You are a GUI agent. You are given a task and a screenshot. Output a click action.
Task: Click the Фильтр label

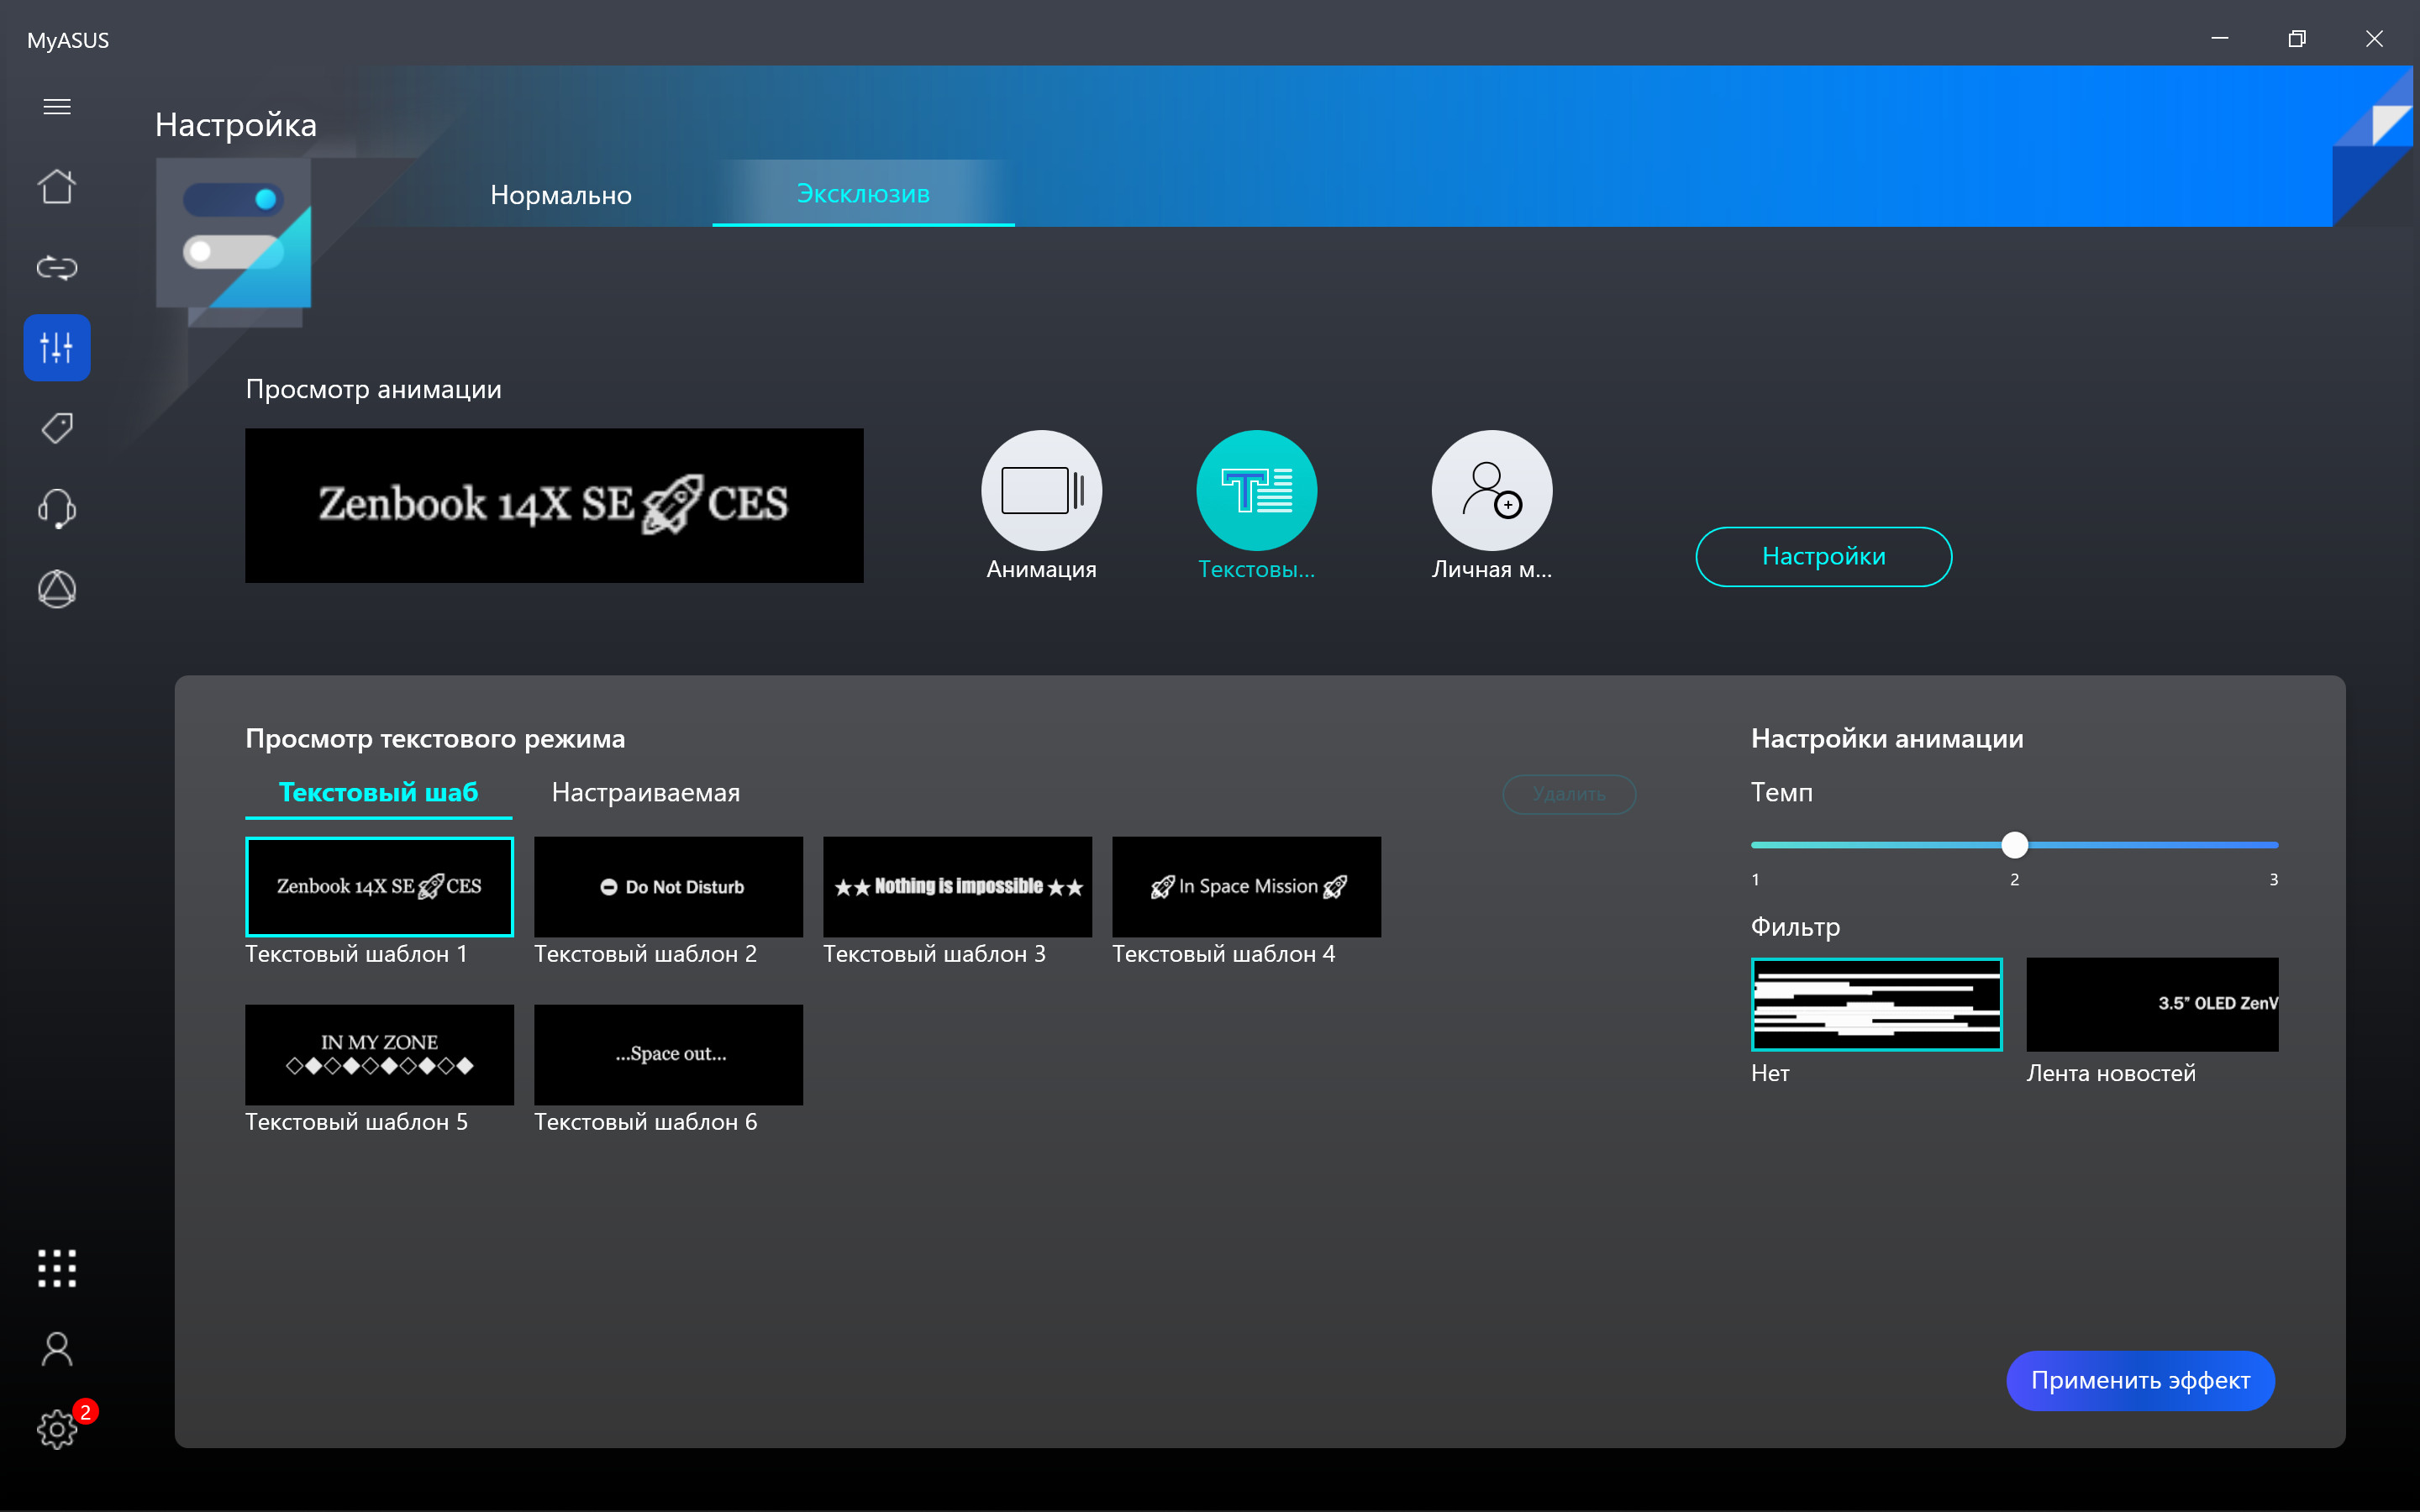pyautogui.click(x=1795, y=927)
